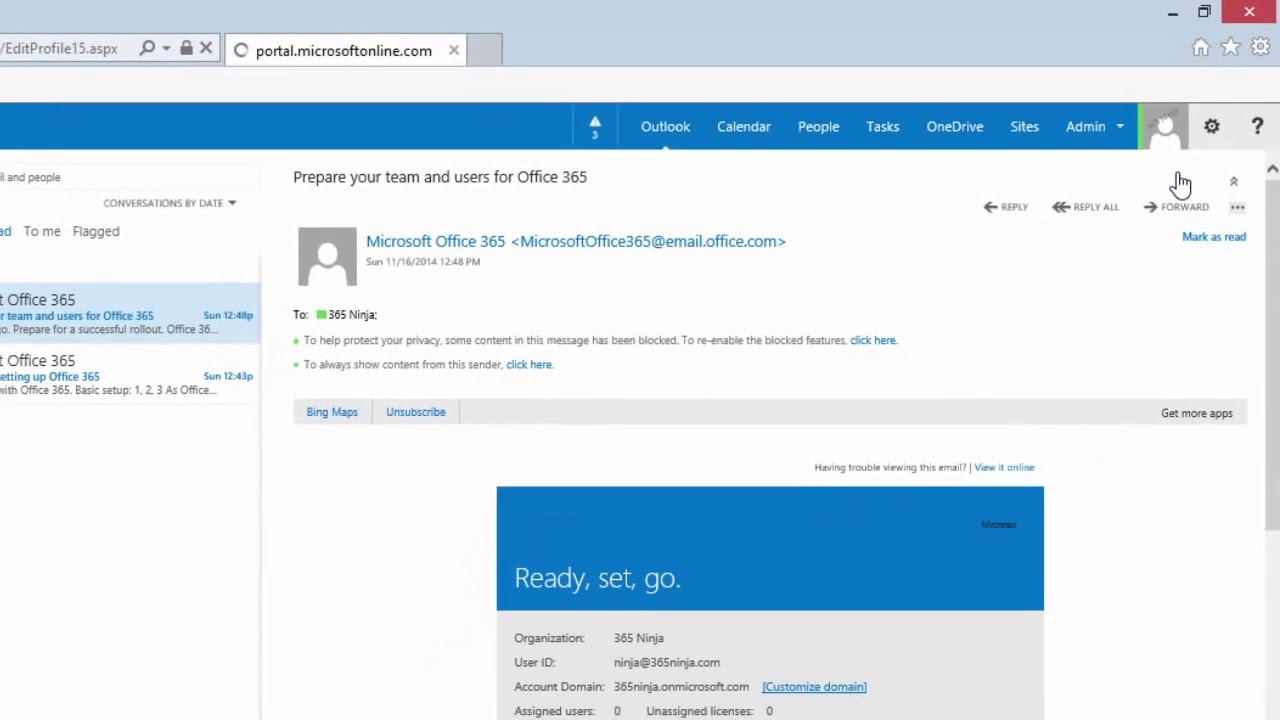The width and height of the screenshot is (1280, 720).
Task: Click the sender Microsoft Office 365 email address
Action: (x=576, y=241)
